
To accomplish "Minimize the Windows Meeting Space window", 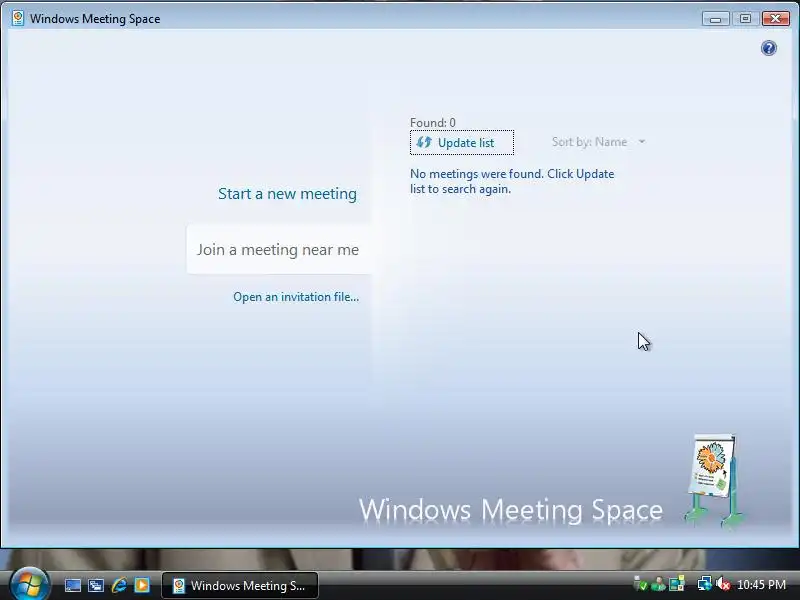I will (x=715, y=19).
